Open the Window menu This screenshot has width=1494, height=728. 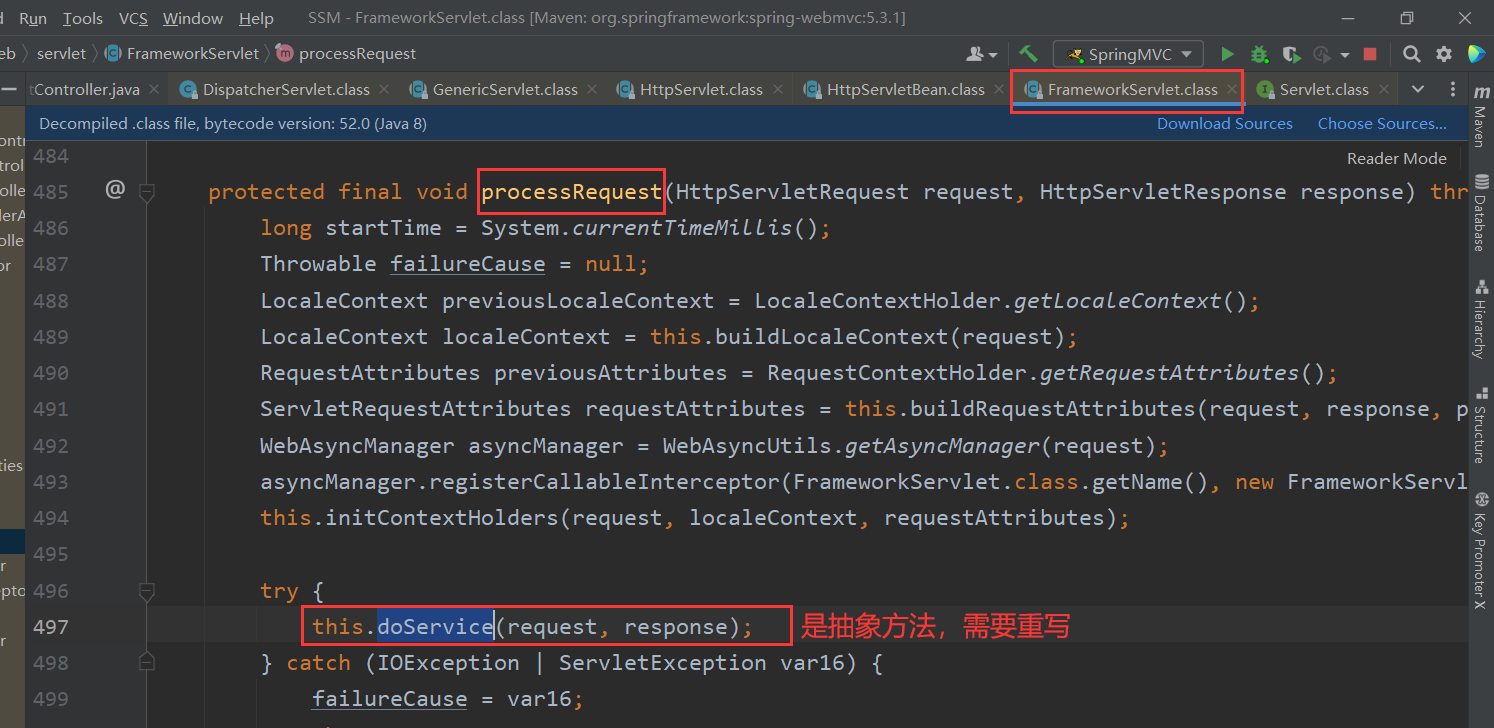pyautogui.click(x=193, y=18)
